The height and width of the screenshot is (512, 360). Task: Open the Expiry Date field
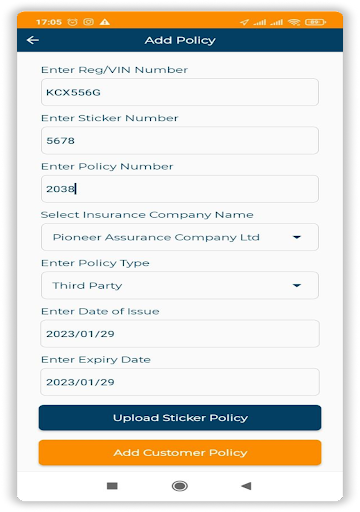click(180, 382)
